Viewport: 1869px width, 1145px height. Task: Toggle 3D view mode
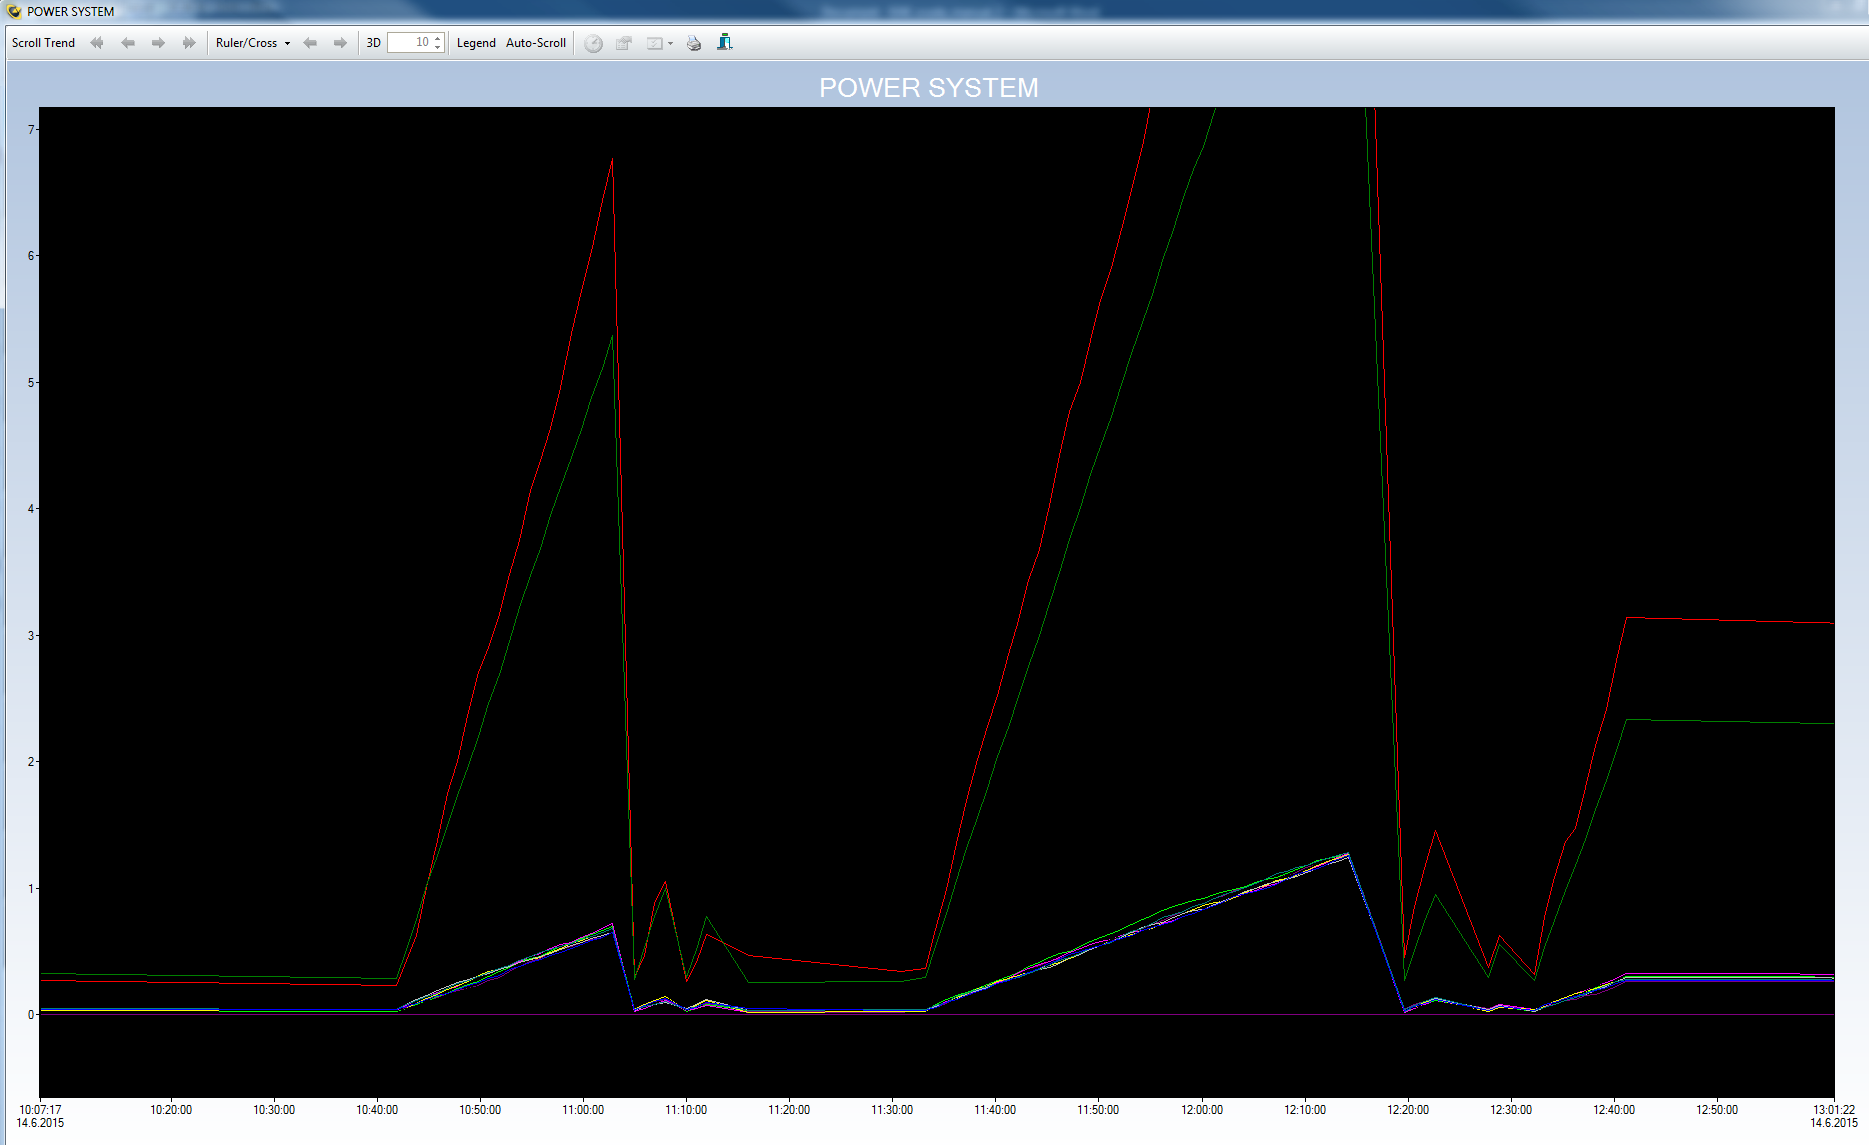coord(373,43)
